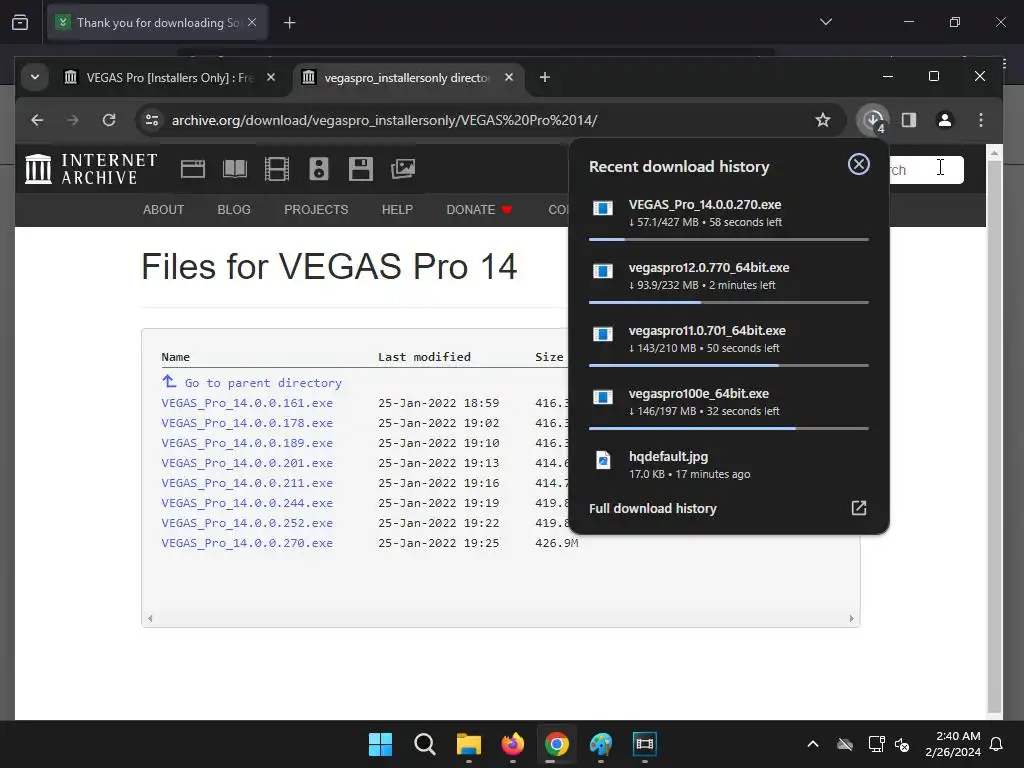The image size is (1024, 768).
Task: Click vegaspro100e_64bit.exe progress bar
Action: [x=729, y=428]
